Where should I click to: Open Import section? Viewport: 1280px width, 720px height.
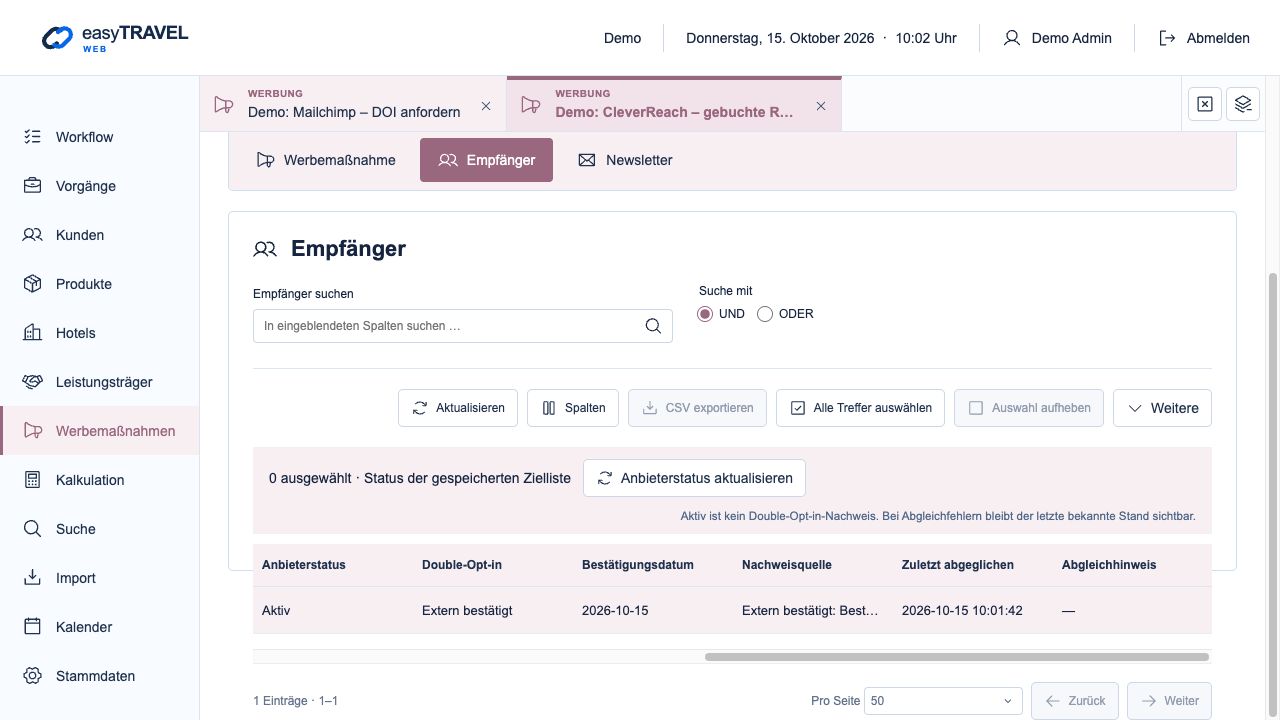100,578
